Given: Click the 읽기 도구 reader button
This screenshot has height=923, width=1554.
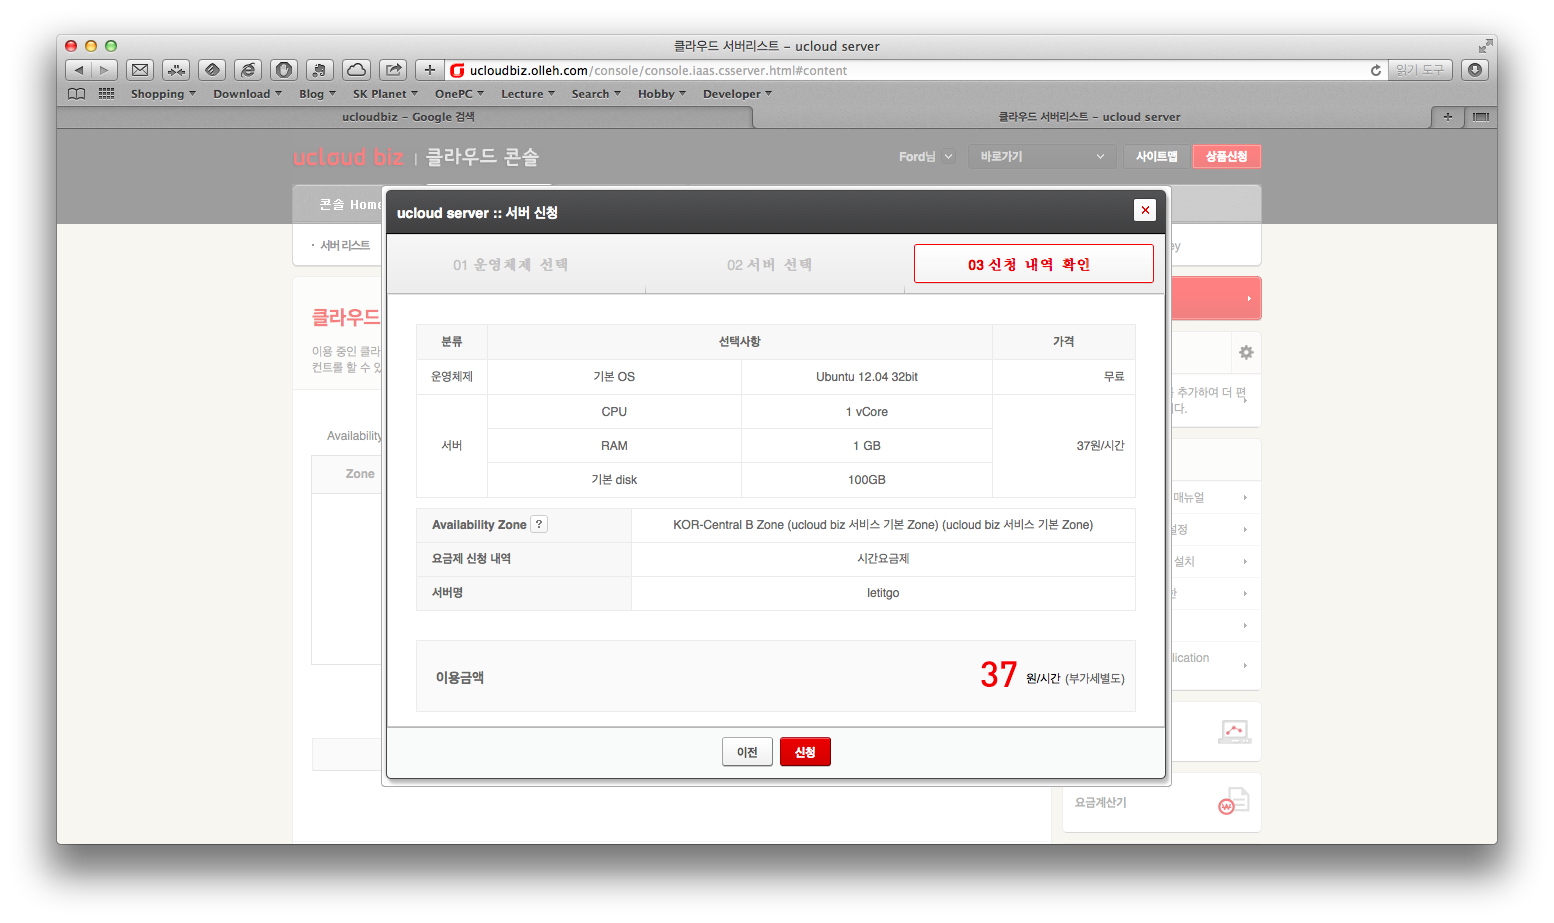Looking at the screenshot, I should coord(1420,70).
